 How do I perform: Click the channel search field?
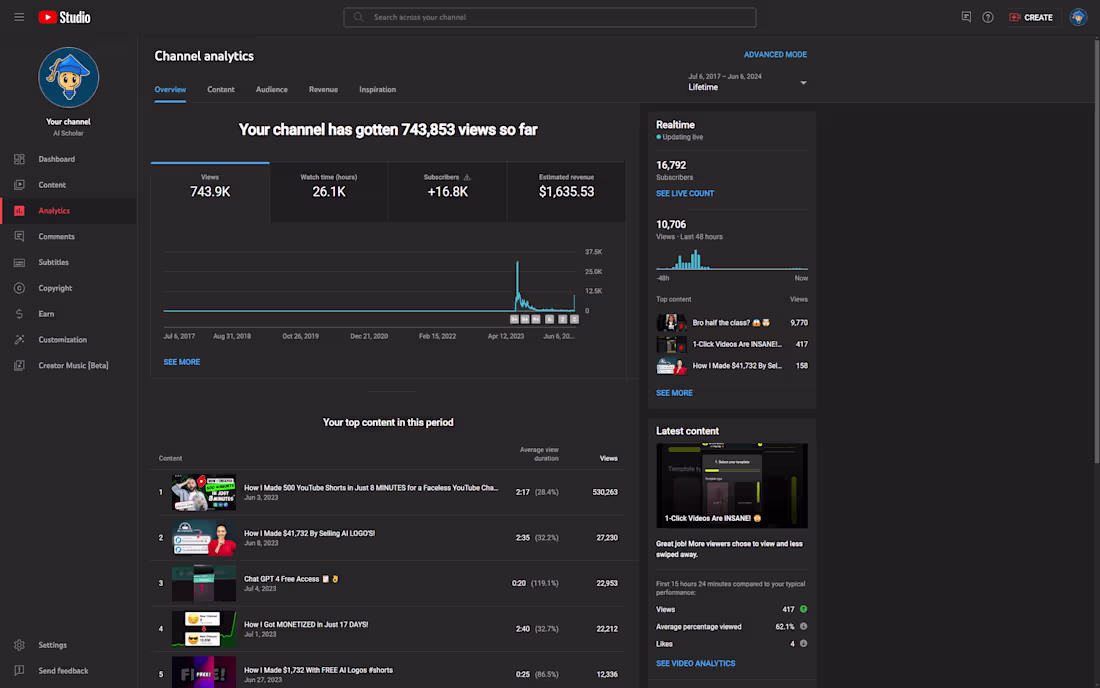click(x=549, y=17)
